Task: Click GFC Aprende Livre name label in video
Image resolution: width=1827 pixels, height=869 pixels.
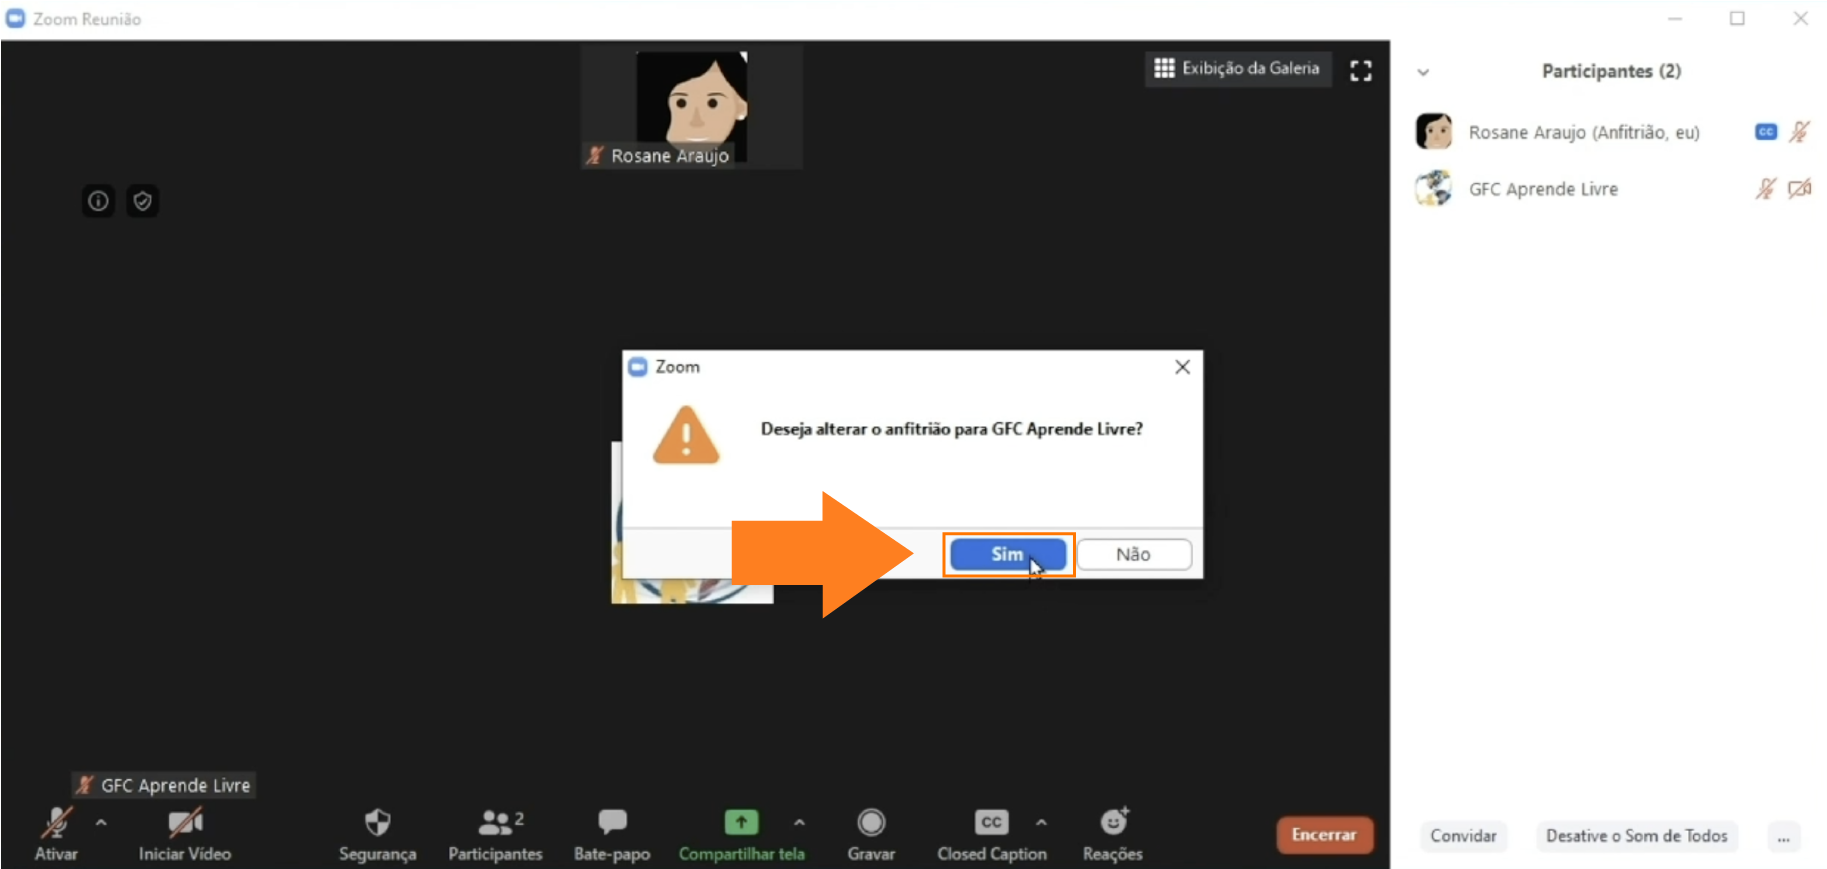Action: 165,785
